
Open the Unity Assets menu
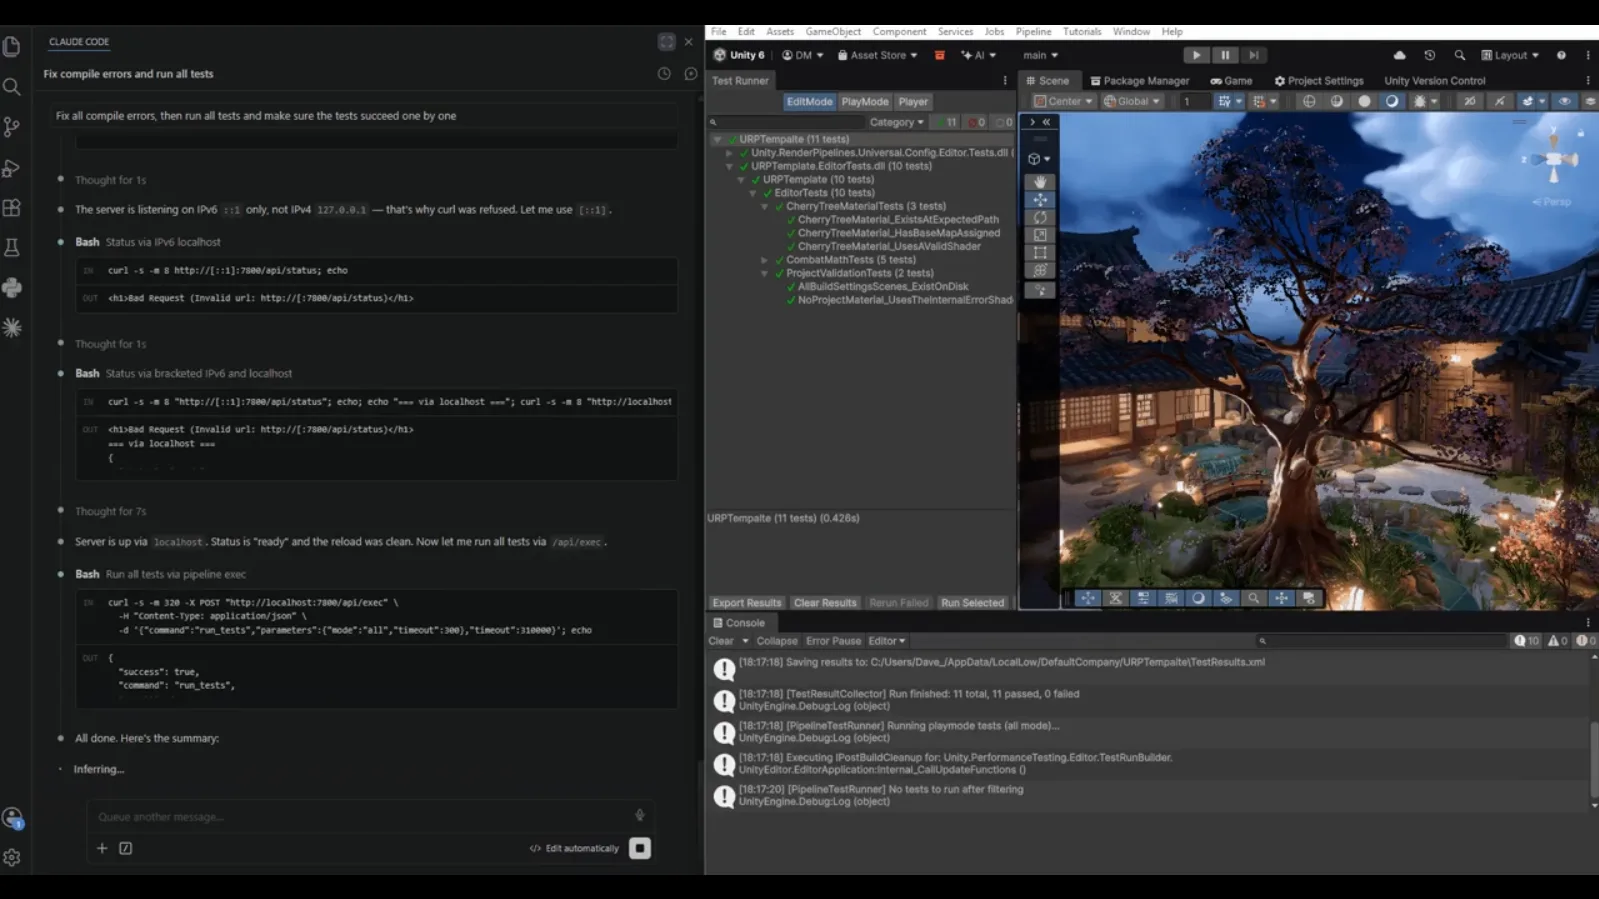pyautogui.click(x=780, y=32)
